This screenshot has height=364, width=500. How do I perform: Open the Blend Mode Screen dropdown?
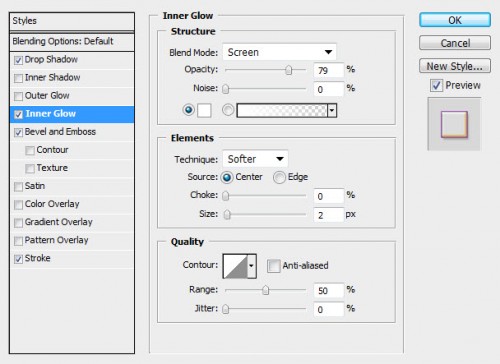279,52
